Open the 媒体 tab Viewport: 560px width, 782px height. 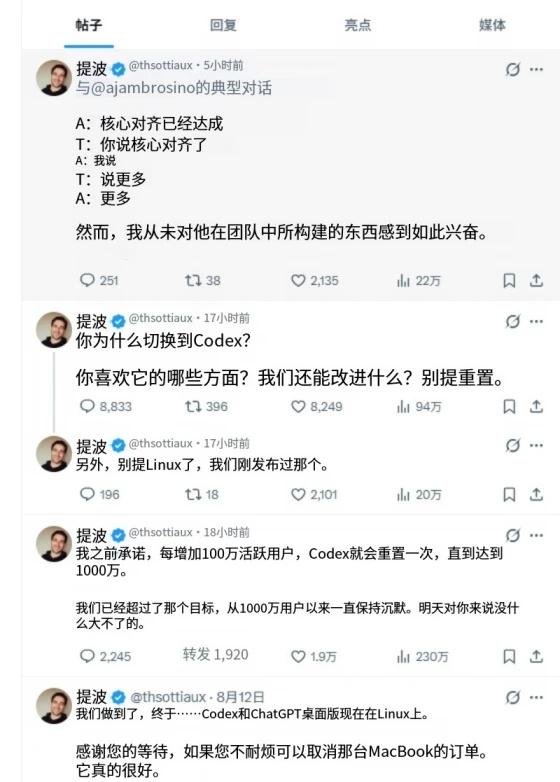(x=492, y=25)
